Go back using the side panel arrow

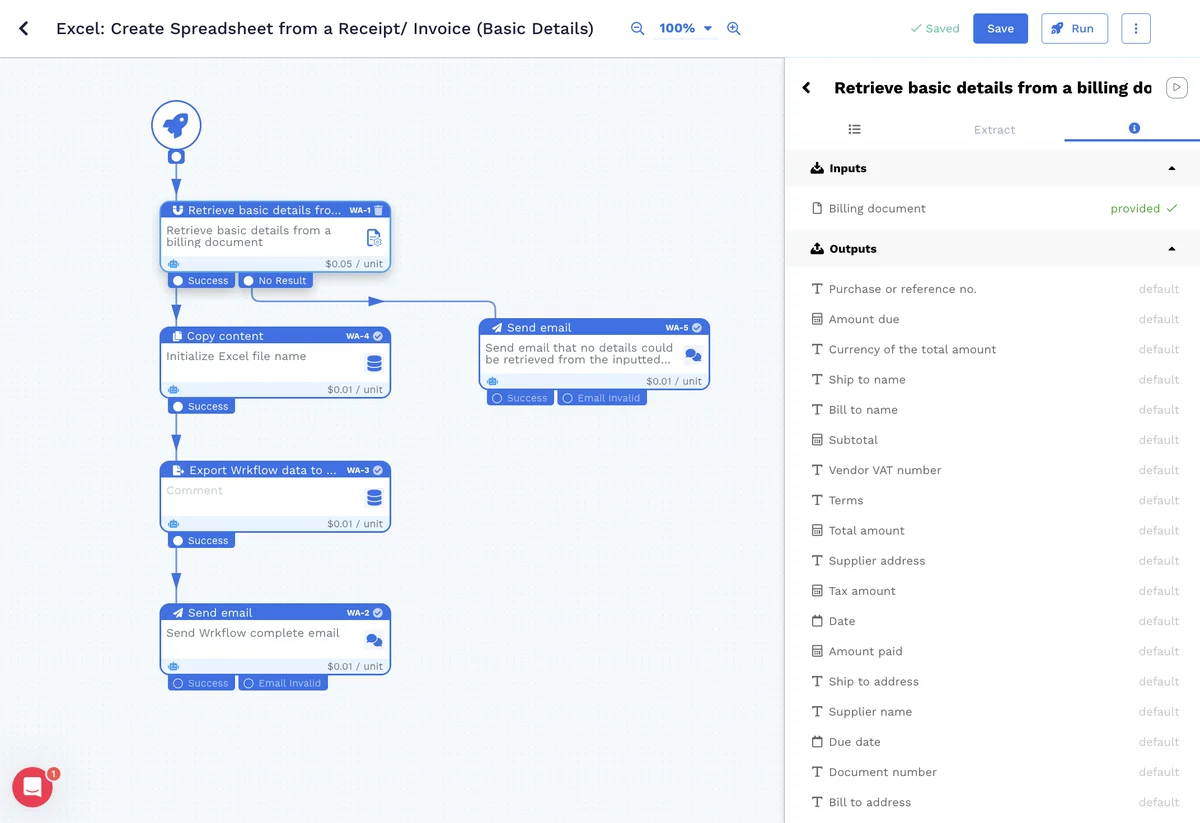tap(807, 88)
